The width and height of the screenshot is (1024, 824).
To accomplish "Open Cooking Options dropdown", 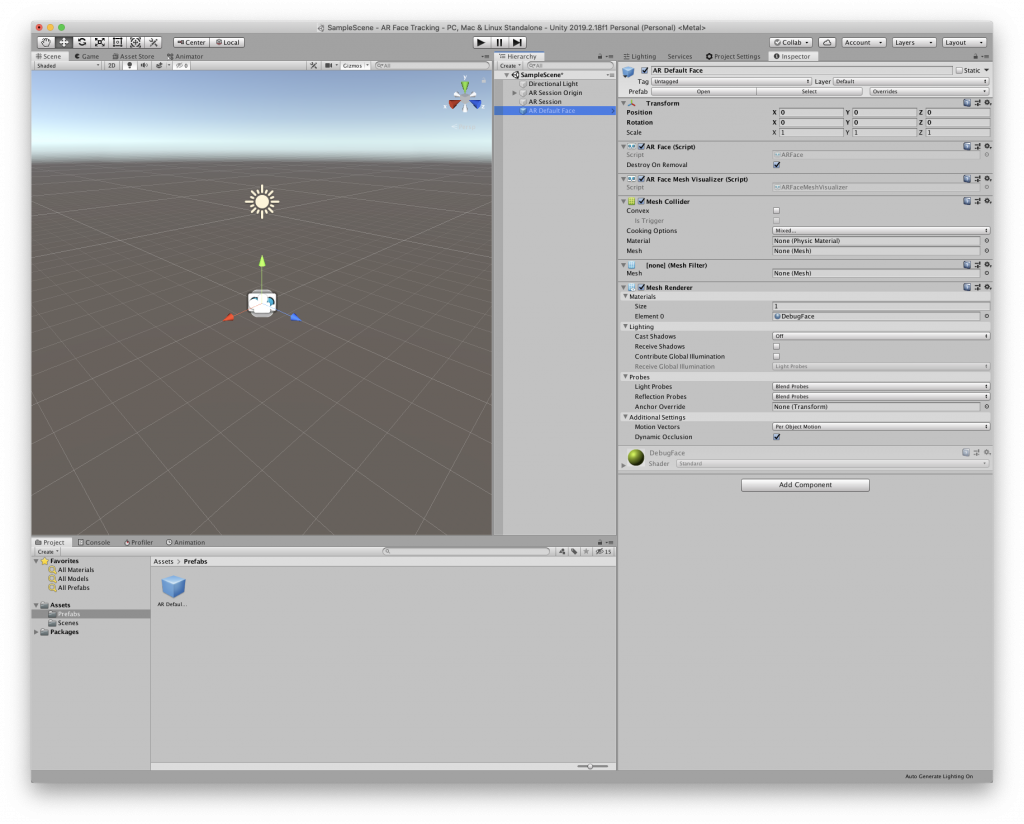I will pyautogui.click(x=881, y=230).
